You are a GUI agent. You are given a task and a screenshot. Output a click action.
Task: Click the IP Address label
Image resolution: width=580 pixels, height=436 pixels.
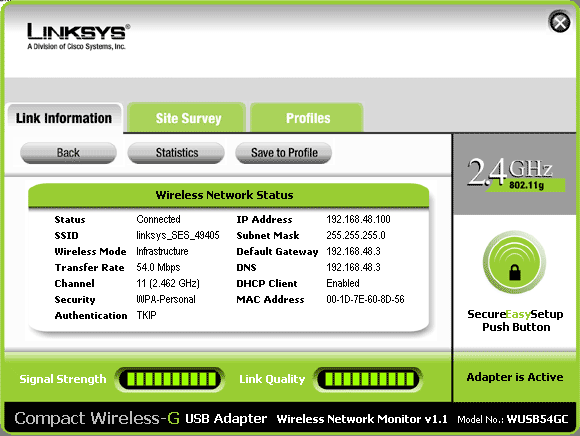click(264, 220)
